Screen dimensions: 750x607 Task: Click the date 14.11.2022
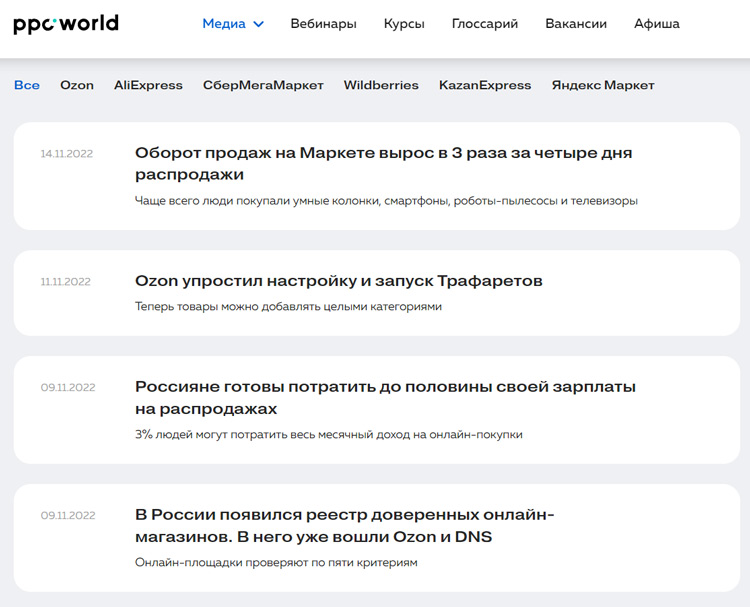pyautogui.click(x=66, y=154)
